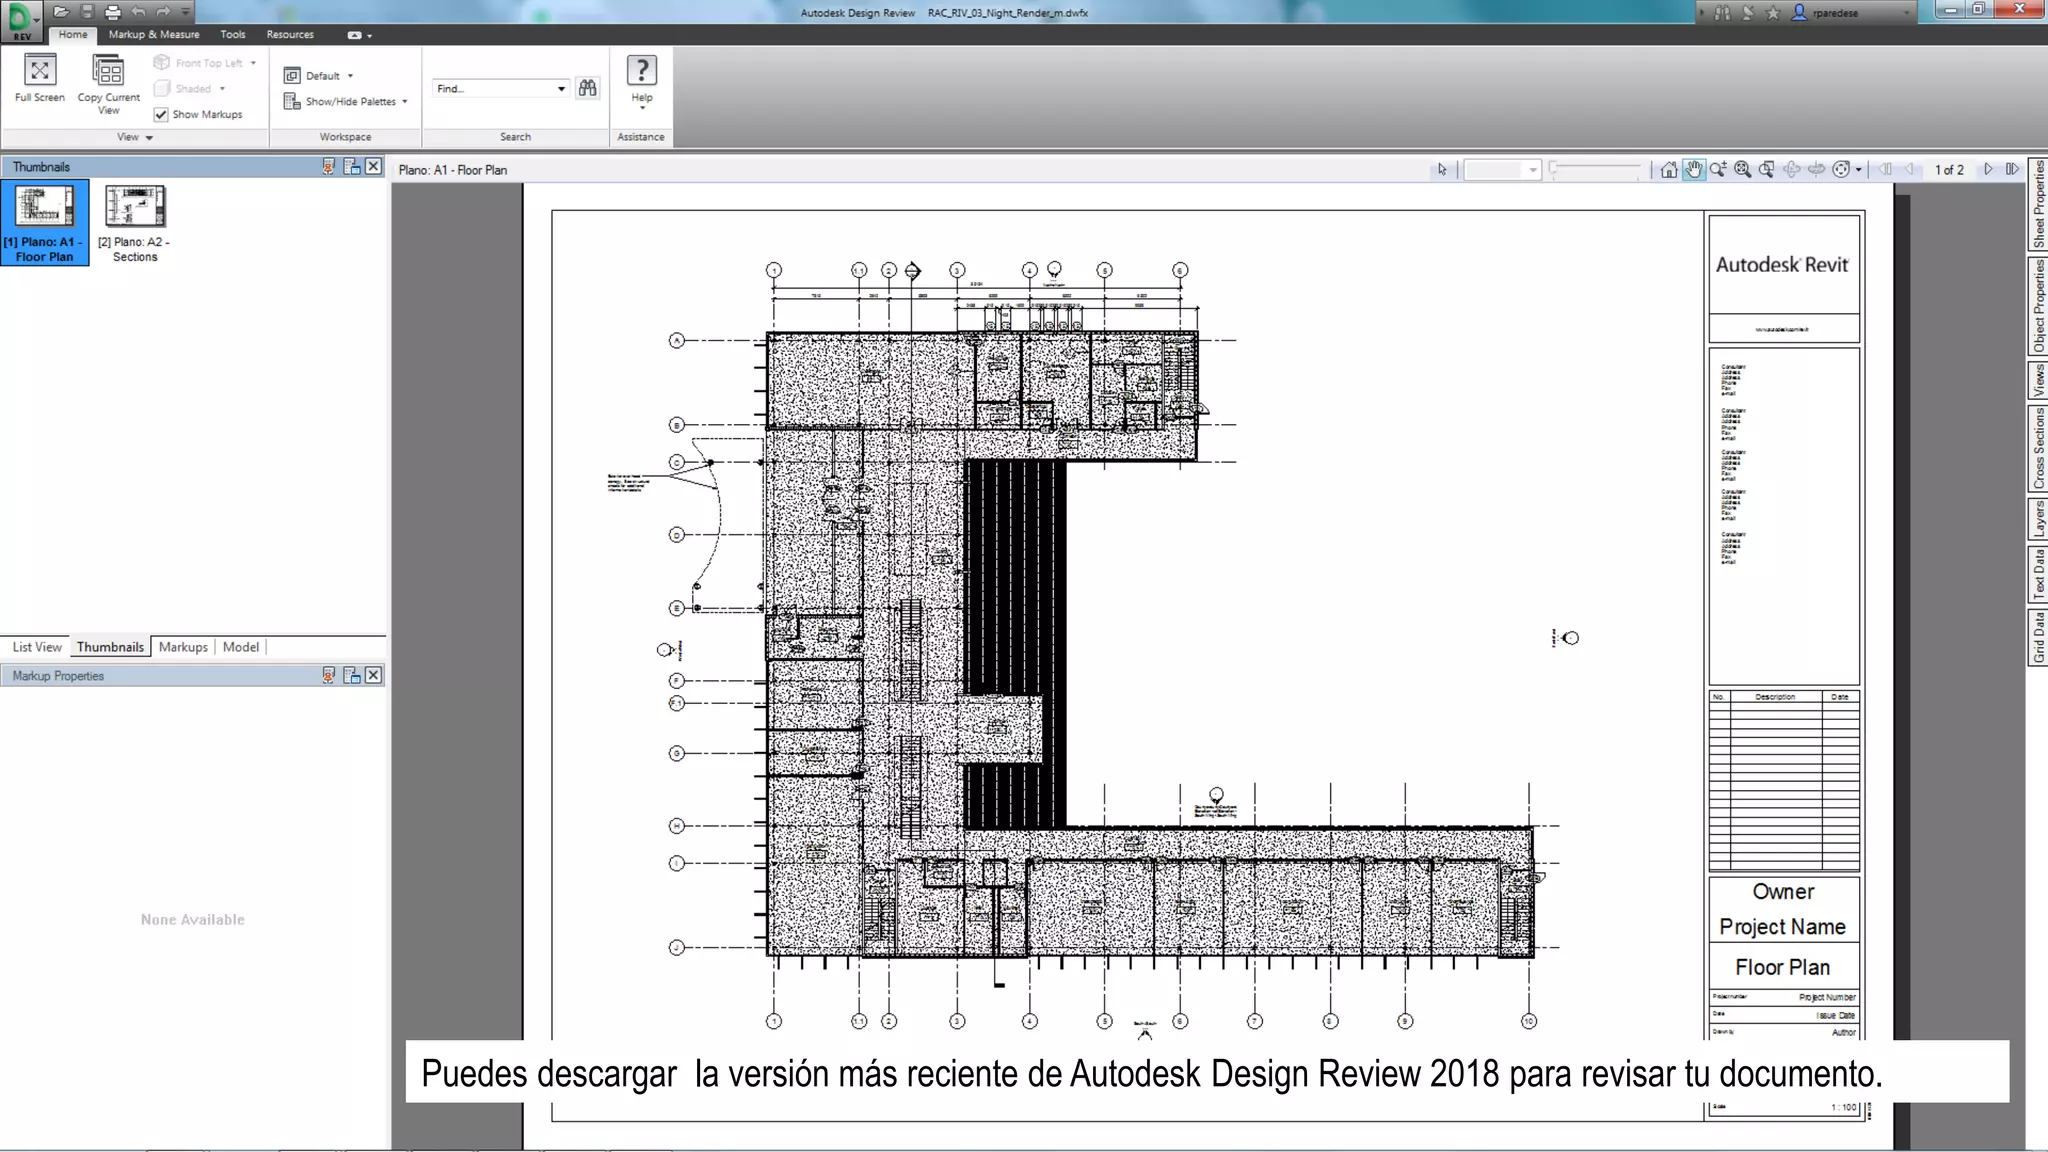Expand the View panel dropdown arrow
This screenshot has height=1152, width=2048.
coord(149,137)
